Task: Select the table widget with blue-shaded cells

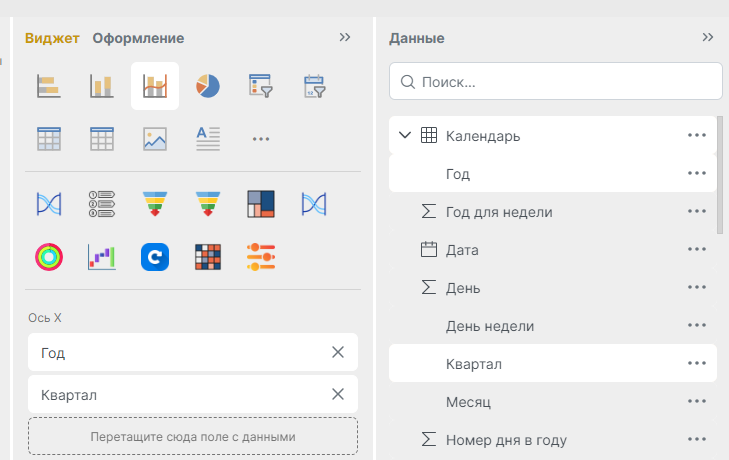Action: (49, 139)
